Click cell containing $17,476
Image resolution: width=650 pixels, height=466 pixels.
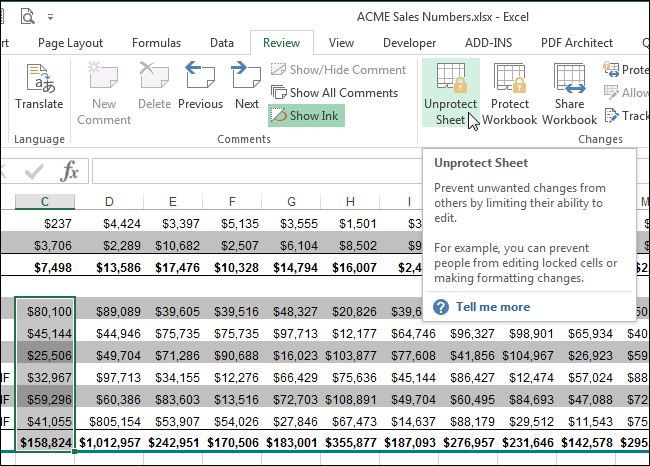click(173, 267)
